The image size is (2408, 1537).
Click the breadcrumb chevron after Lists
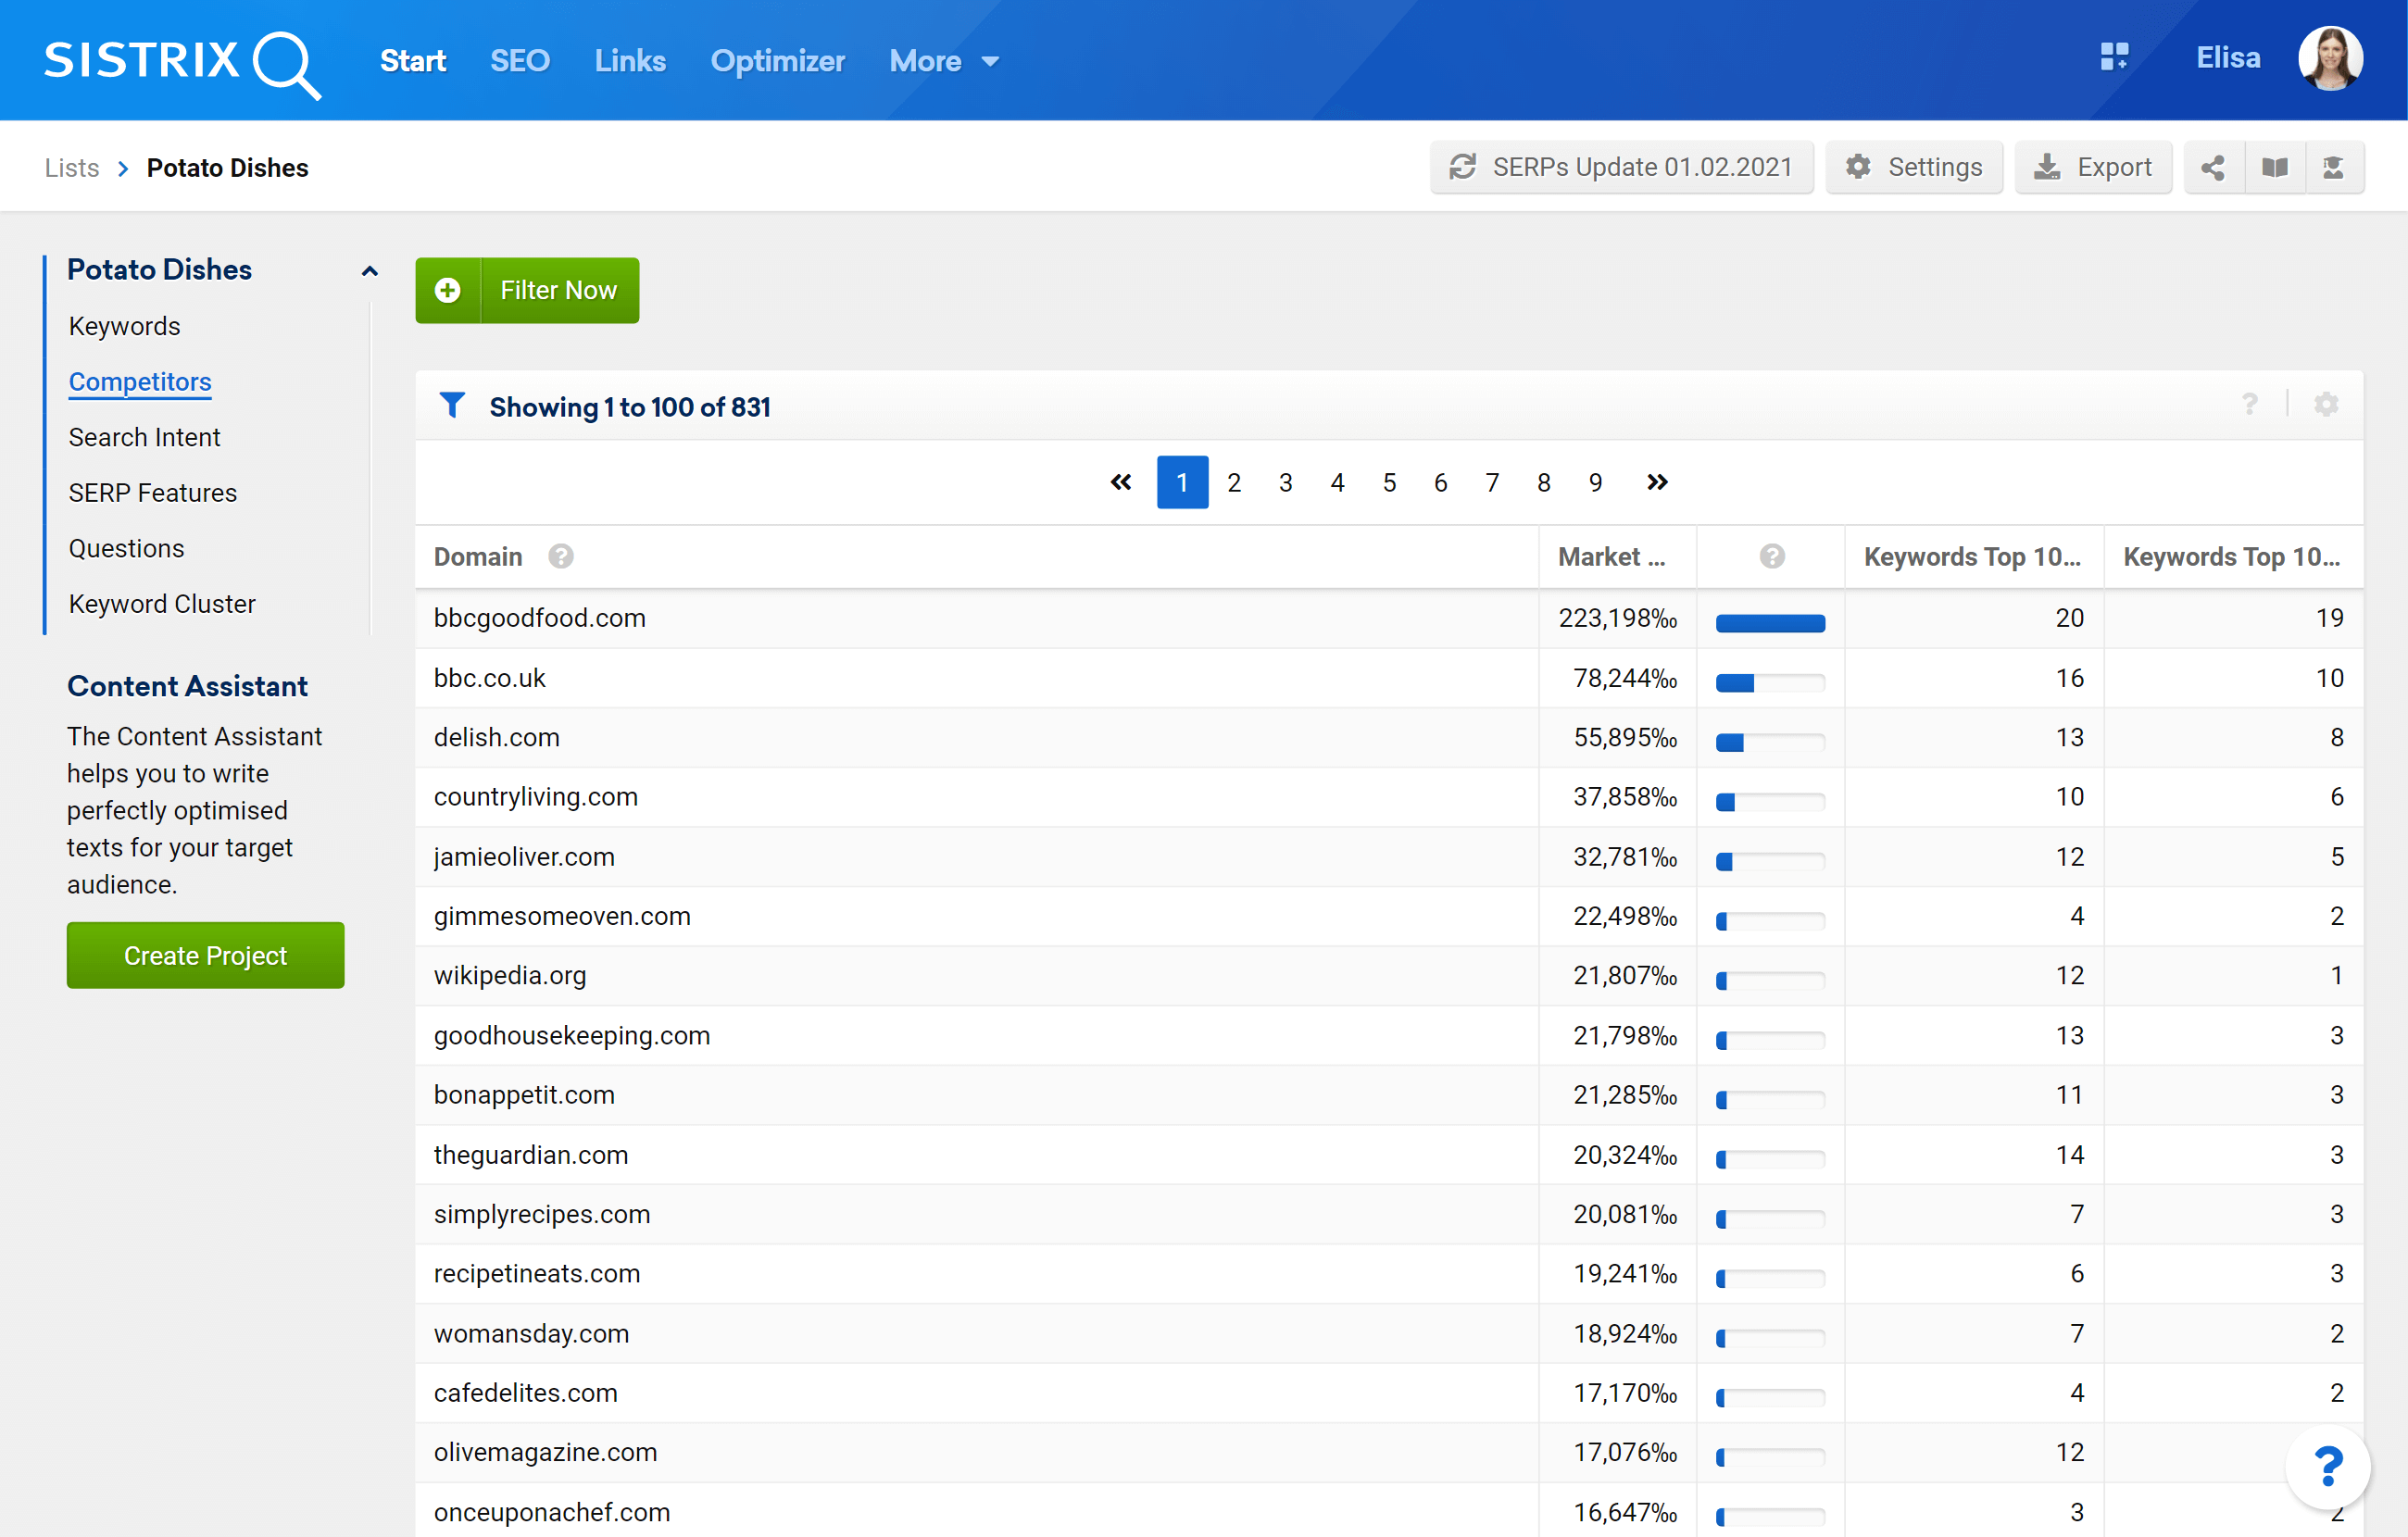coord(123,169)
